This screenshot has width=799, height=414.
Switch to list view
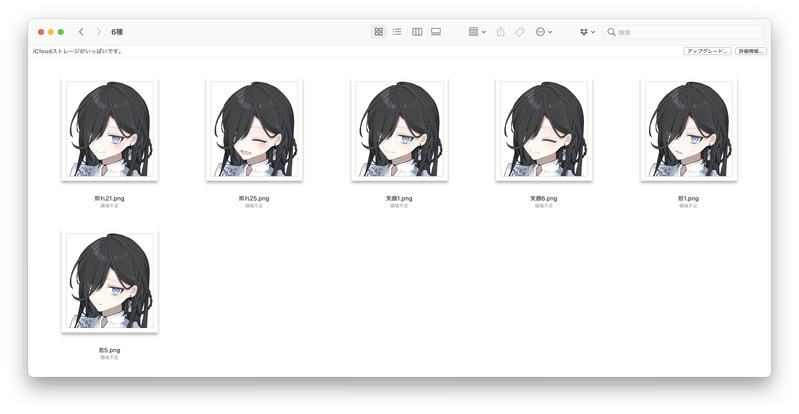coord(397,32)
